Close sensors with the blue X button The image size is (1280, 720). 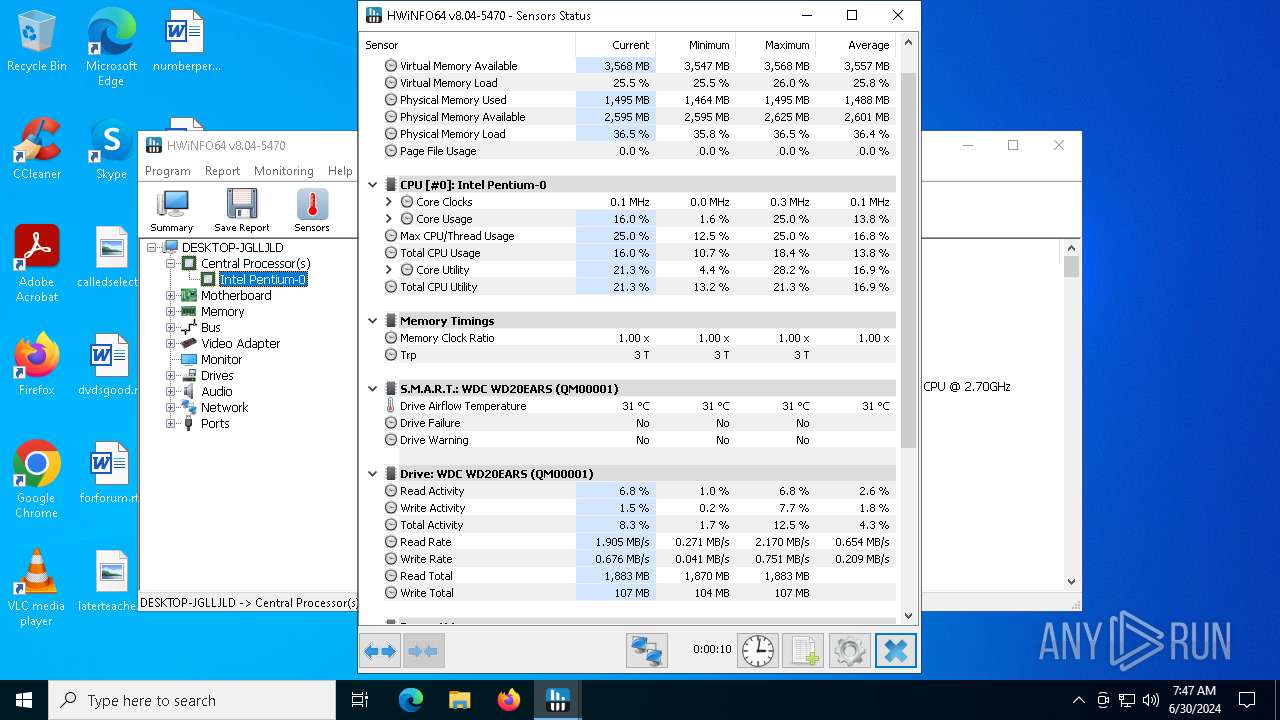(895, 651)
